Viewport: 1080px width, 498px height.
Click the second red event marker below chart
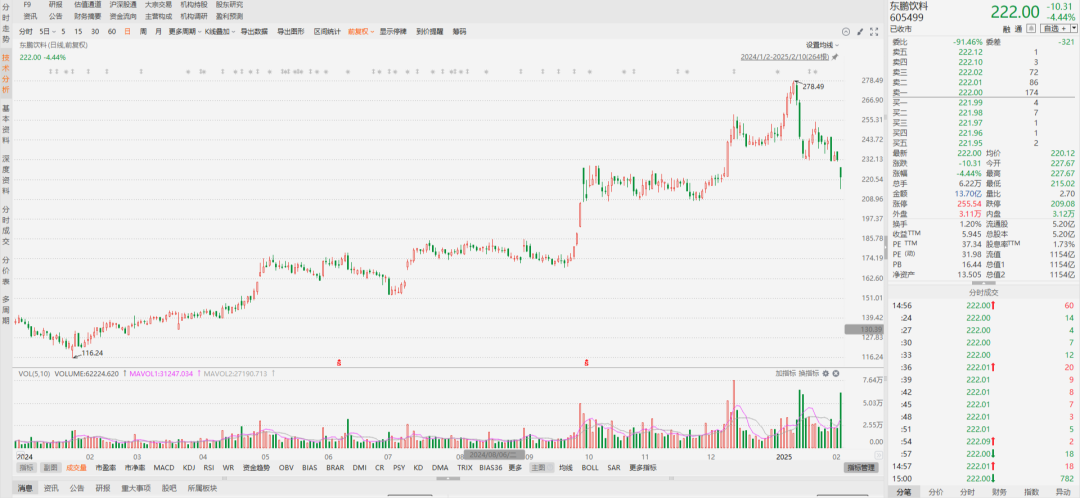(586, 362)
